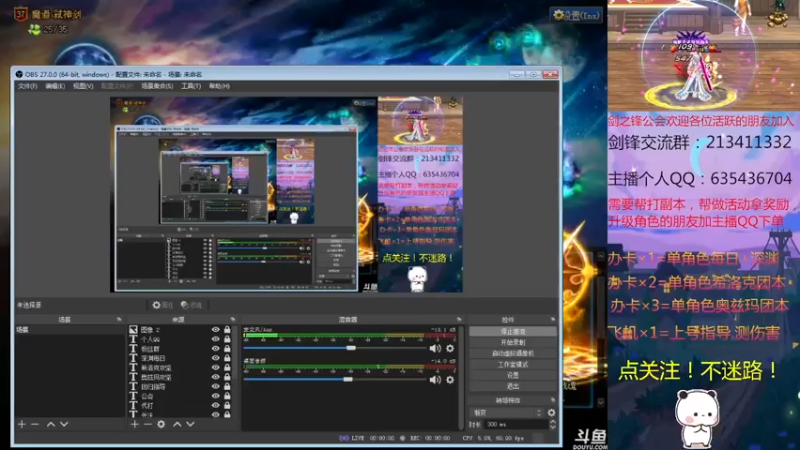This screenshot has height=450, width=800.
Task: Remove scene using the scenes minus icon
Action: click(35, 424)
